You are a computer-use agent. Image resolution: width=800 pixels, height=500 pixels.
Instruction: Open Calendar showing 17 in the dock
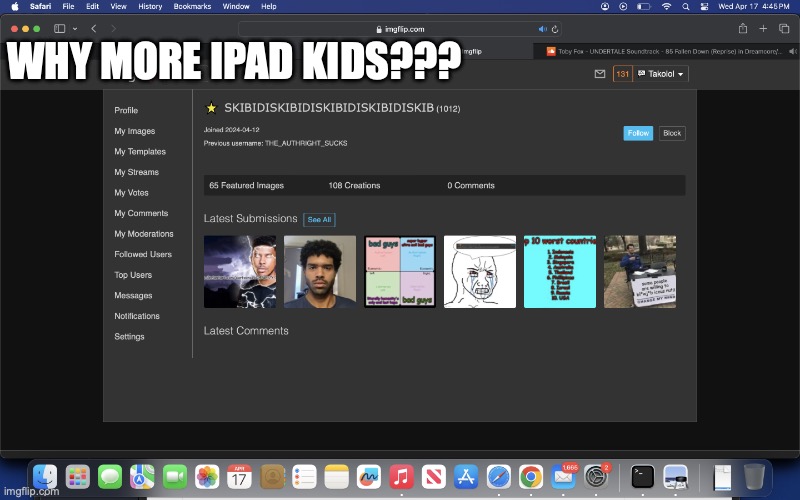click(x=239, y=477)
